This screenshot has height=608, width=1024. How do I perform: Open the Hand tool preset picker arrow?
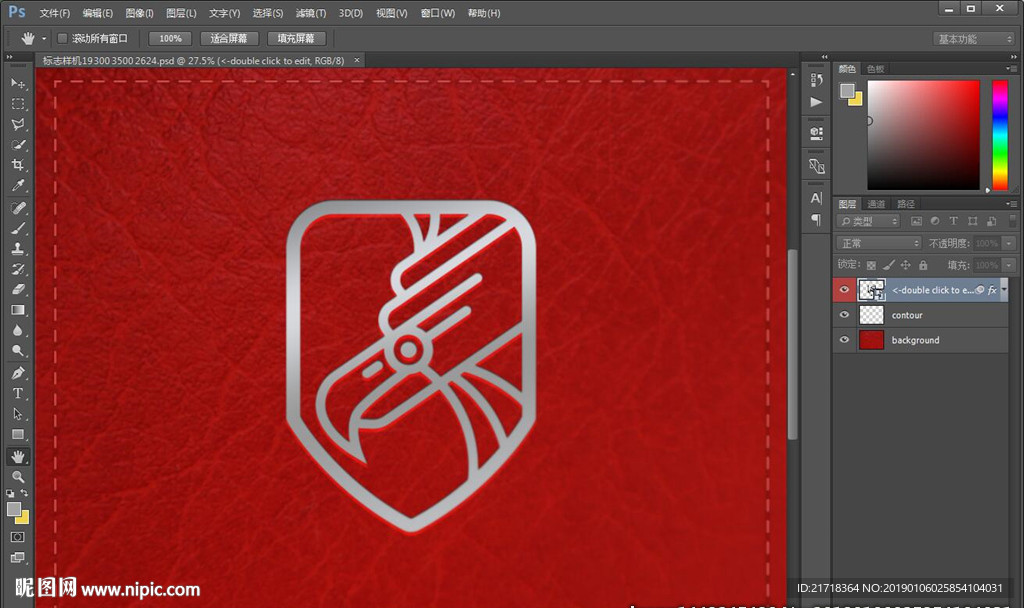coord(44,39)
